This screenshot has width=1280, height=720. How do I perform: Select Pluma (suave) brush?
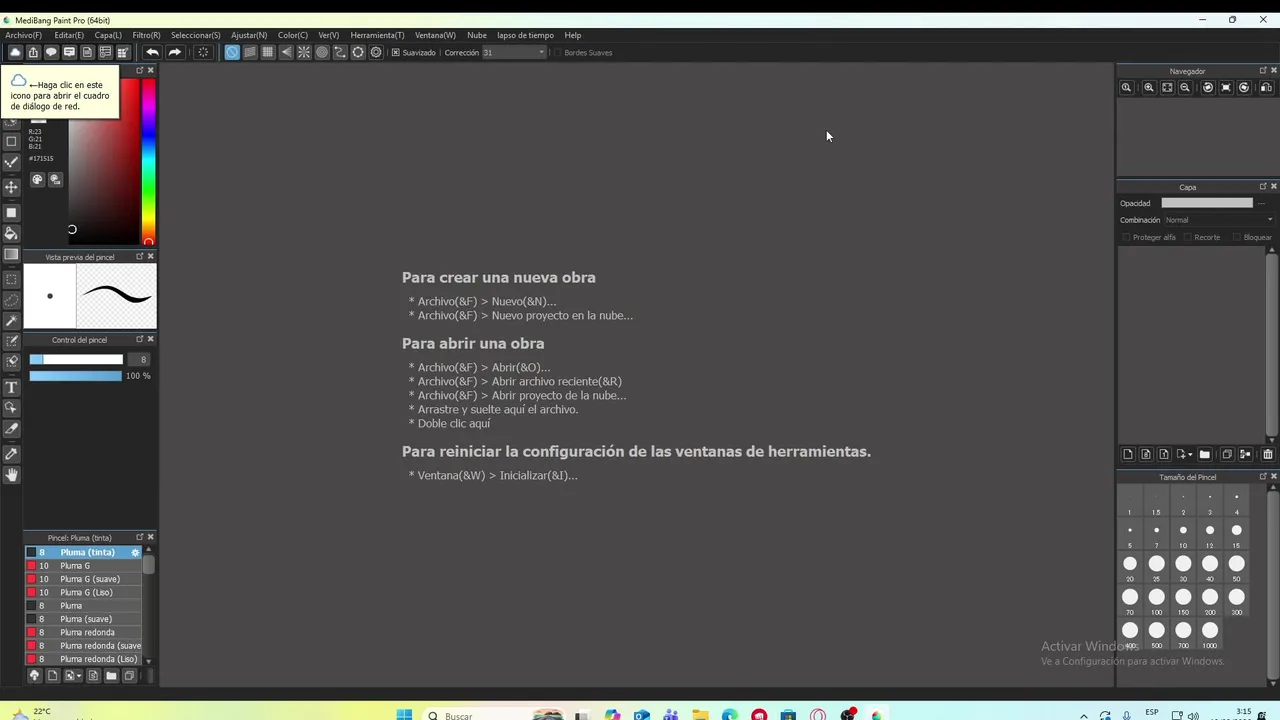click(x=84, y=619)
